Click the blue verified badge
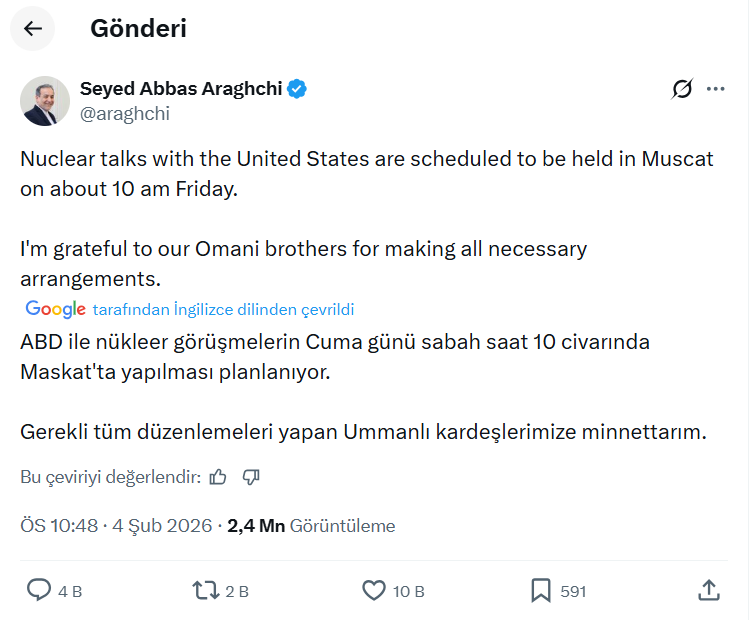 tap(298, 89)
